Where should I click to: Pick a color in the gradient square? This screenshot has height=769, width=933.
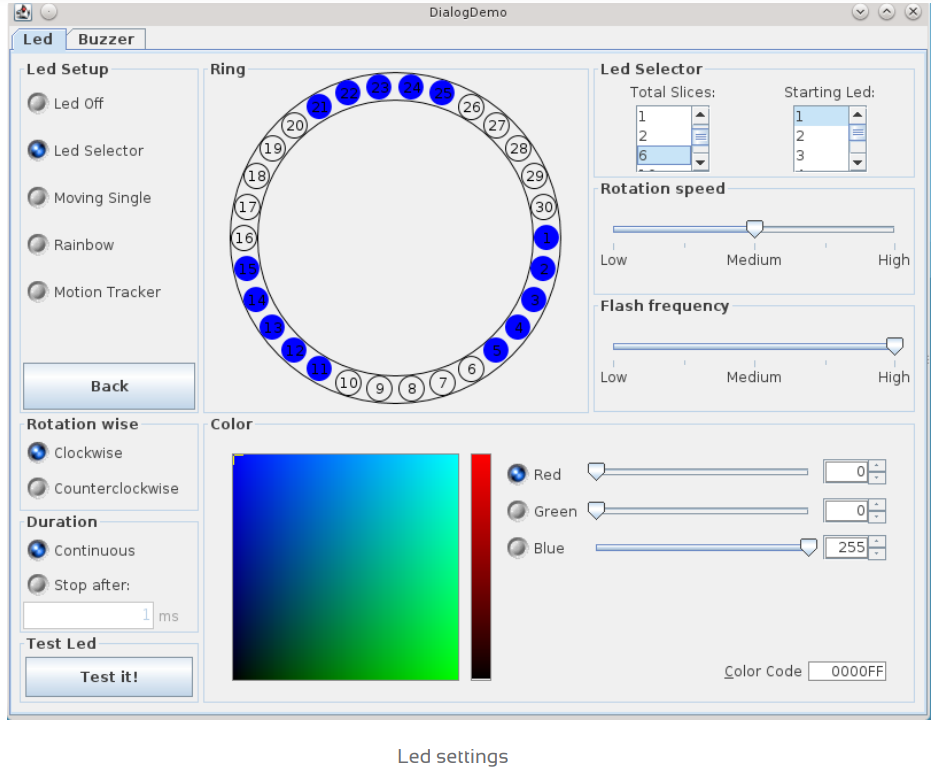[345, 567]
